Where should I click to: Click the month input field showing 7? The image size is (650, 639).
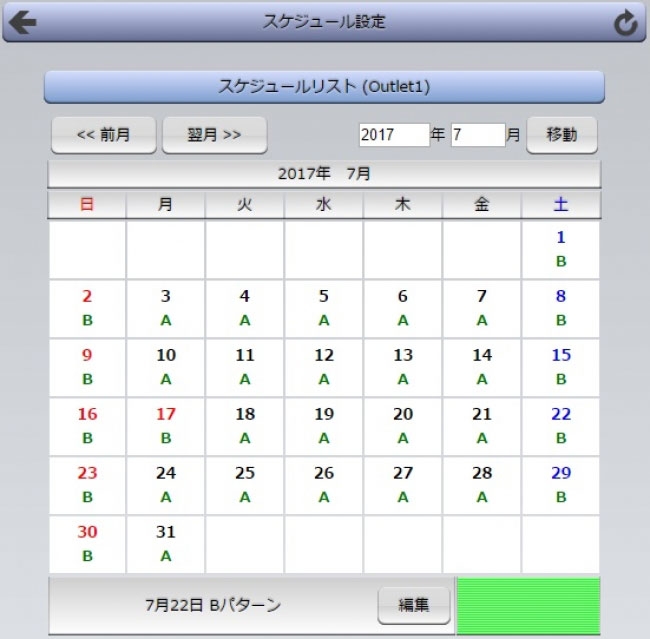(x=477, y=135)
